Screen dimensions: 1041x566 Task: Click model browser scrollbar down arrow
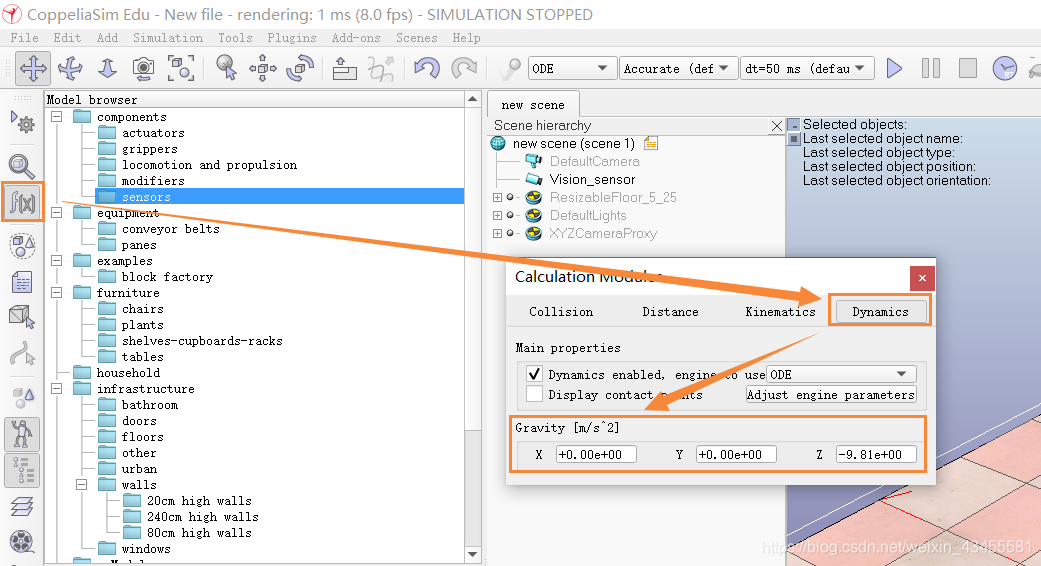pos(473,554)
